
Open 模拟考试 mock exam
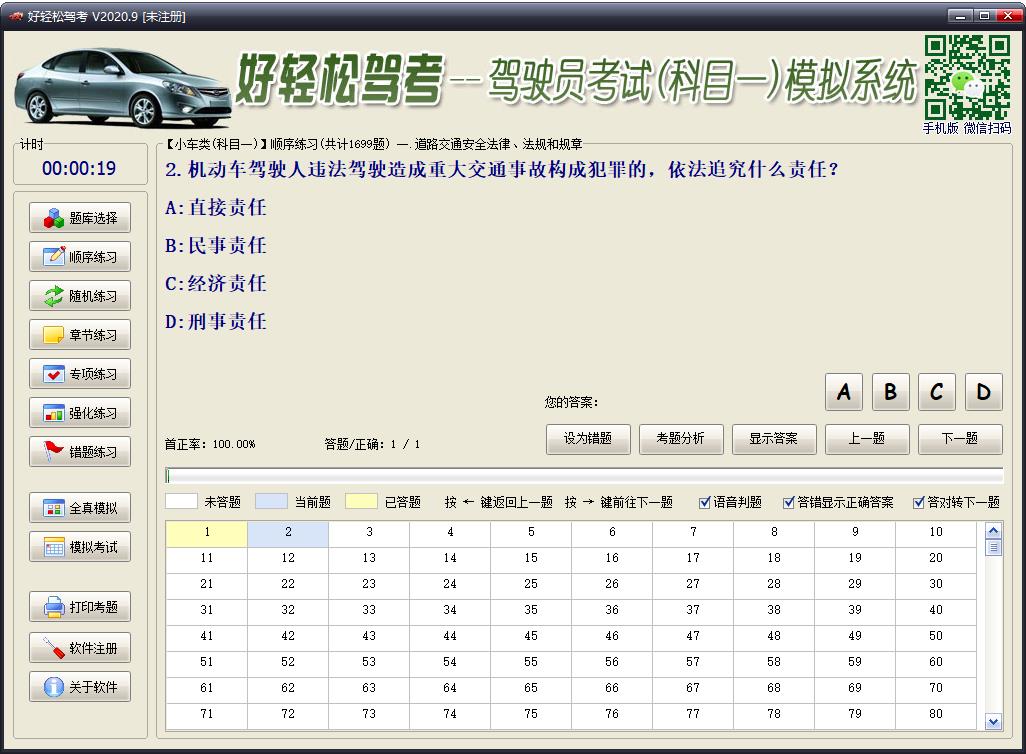point(80,547)
